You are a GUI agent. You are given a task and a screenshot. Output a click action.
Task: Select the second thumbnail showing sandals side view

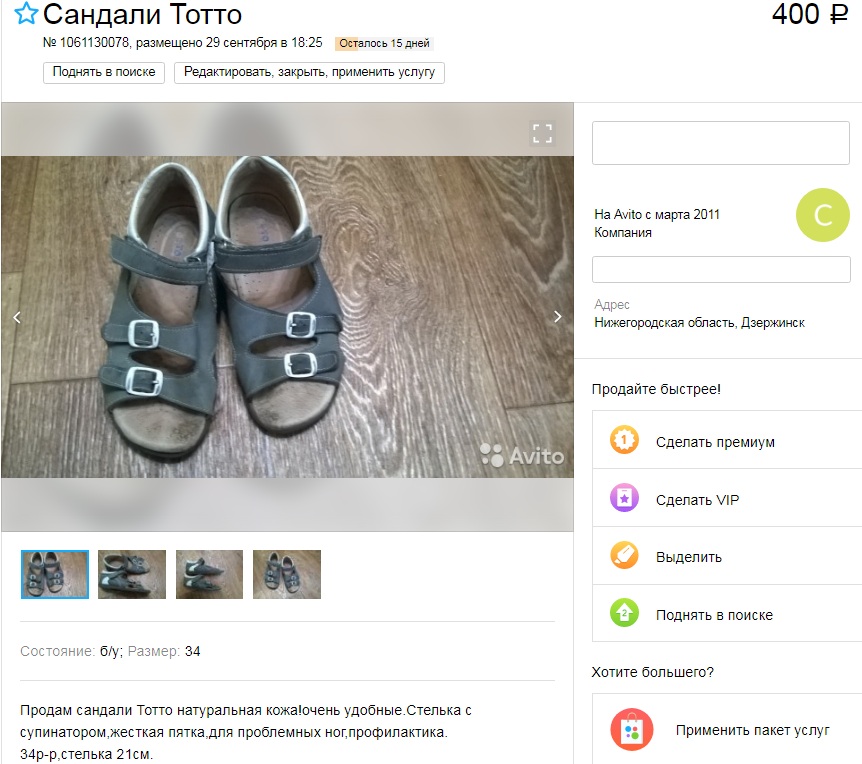(x=132, y=574)
